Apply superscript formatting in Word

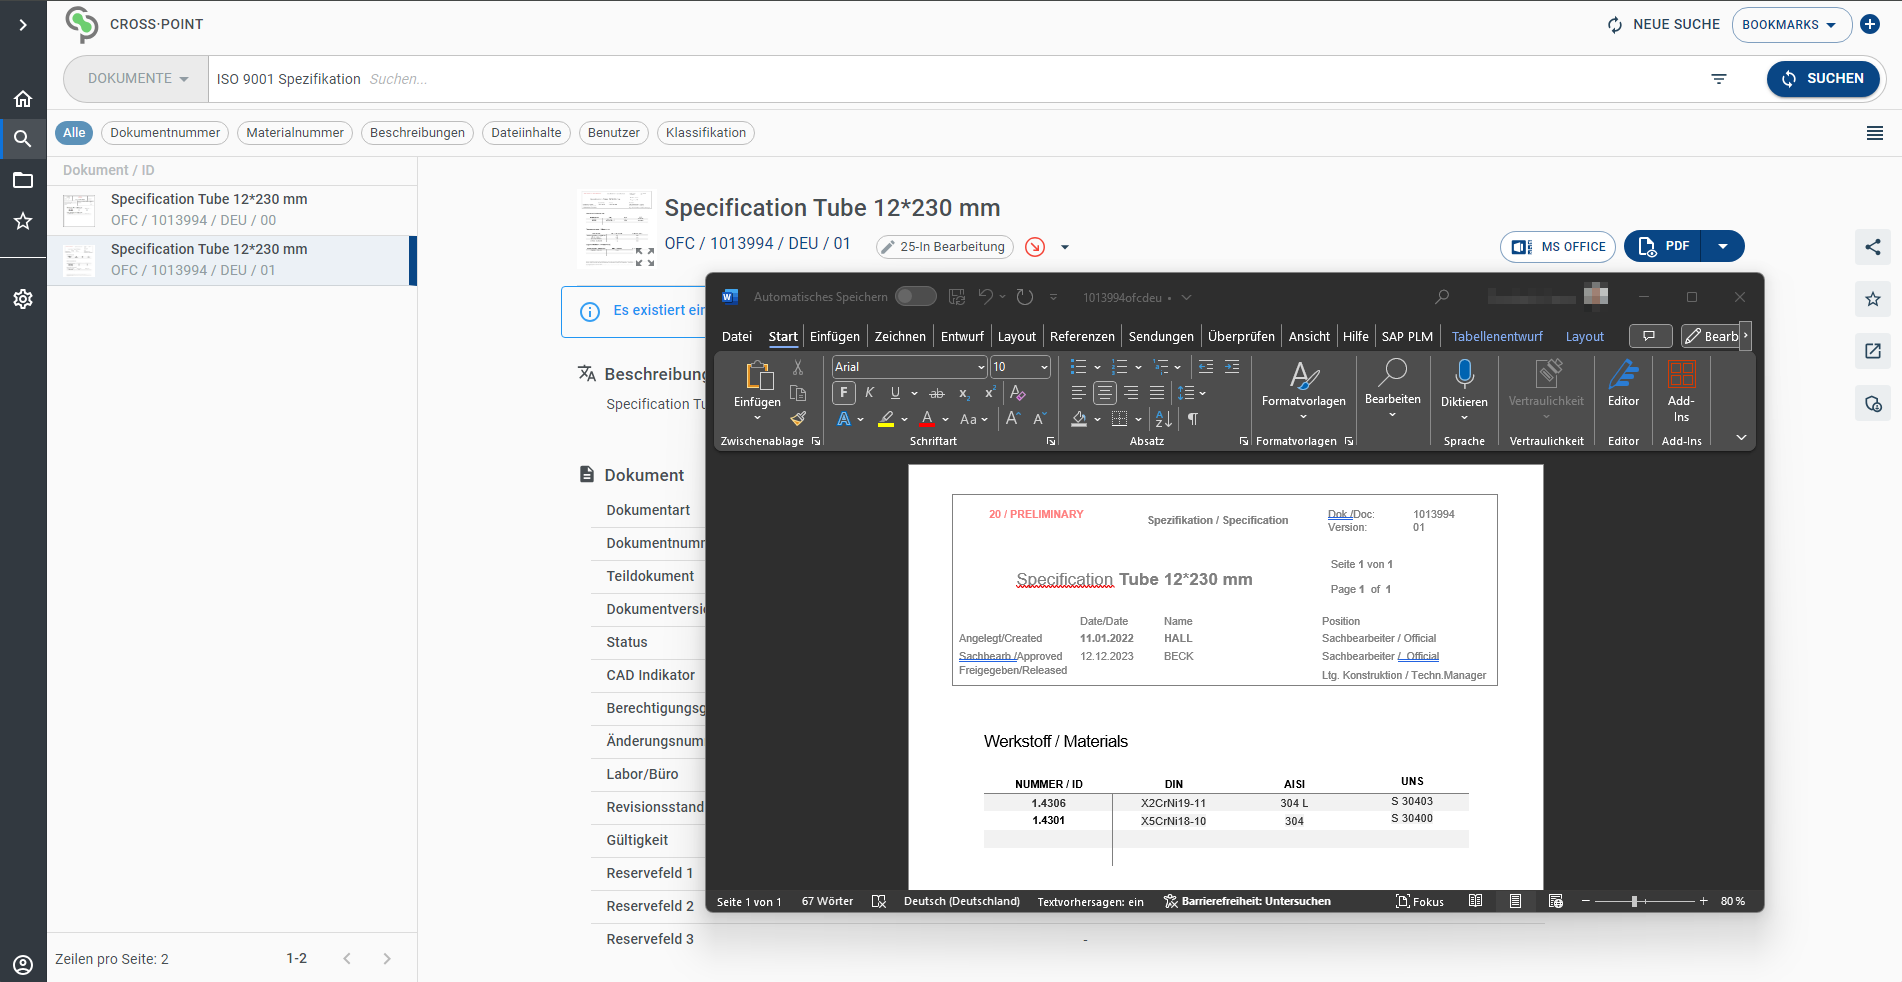[x=989, y=393]
